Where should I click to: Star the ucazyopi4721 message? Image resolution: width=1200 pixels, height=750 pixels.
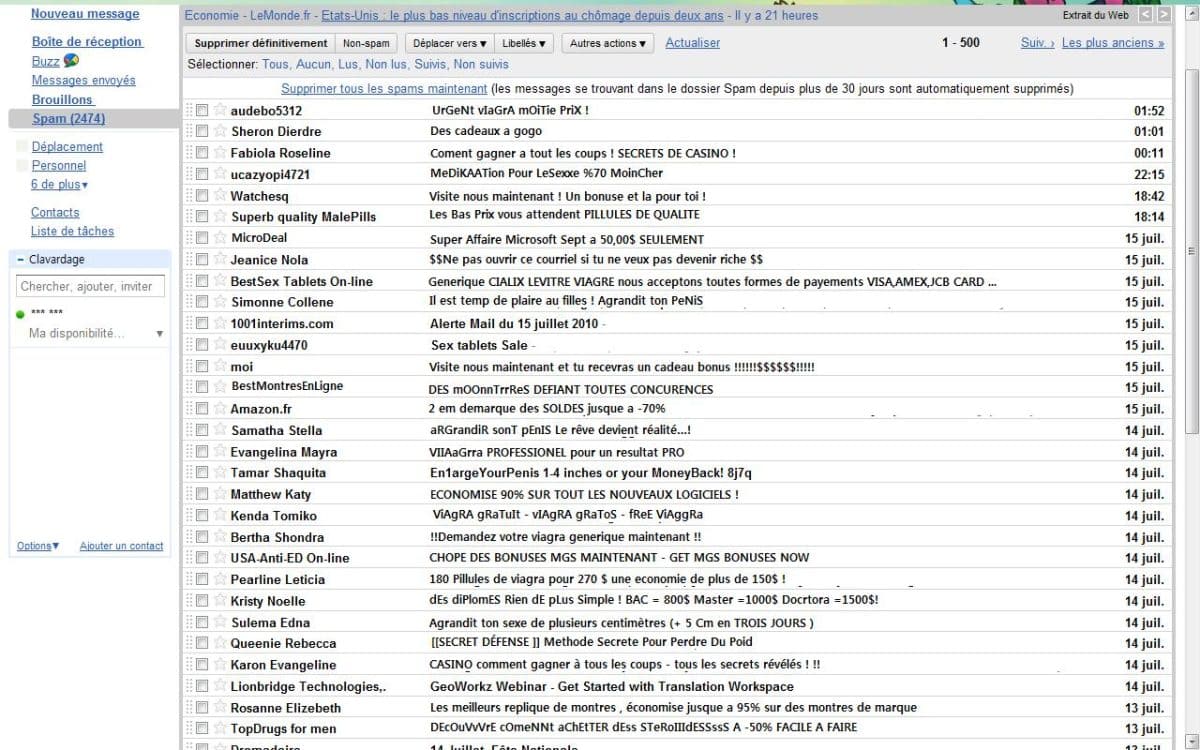tap(220, 174)
